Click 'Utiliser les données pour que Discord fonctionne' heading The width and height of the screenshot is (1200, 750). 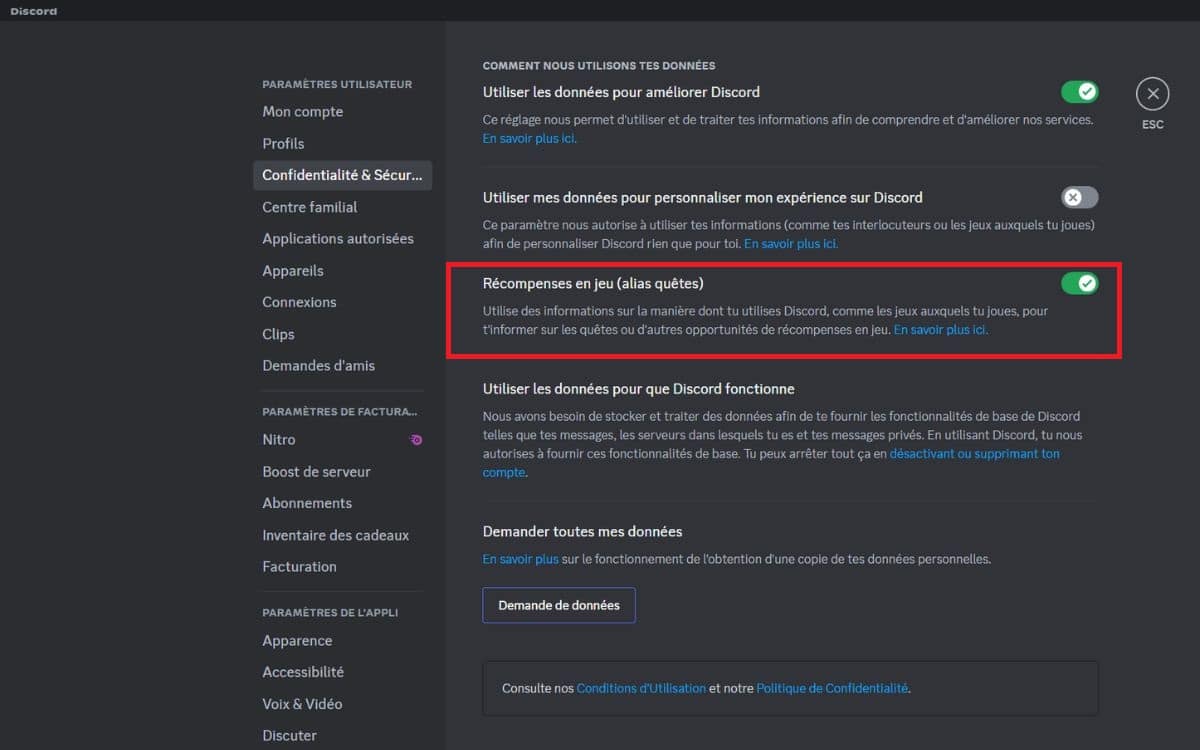pyautogui.click(x=639, y=389)
